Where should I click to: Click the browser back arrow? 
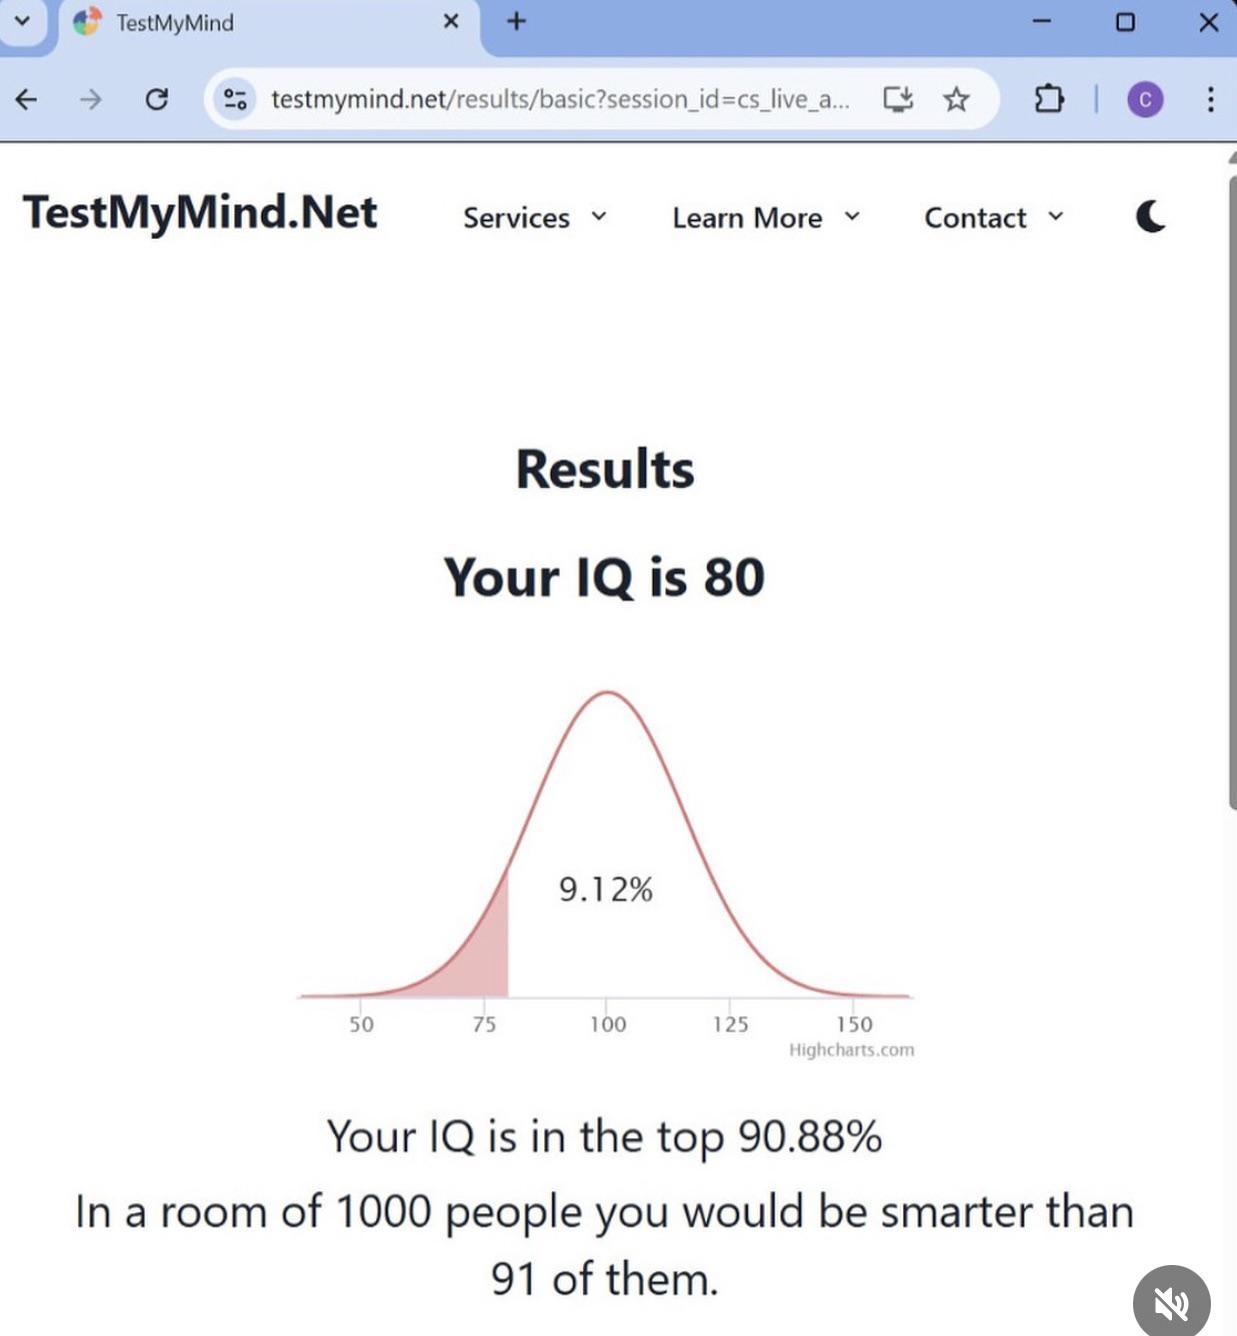pyautogui.click(x=27, y=99)
